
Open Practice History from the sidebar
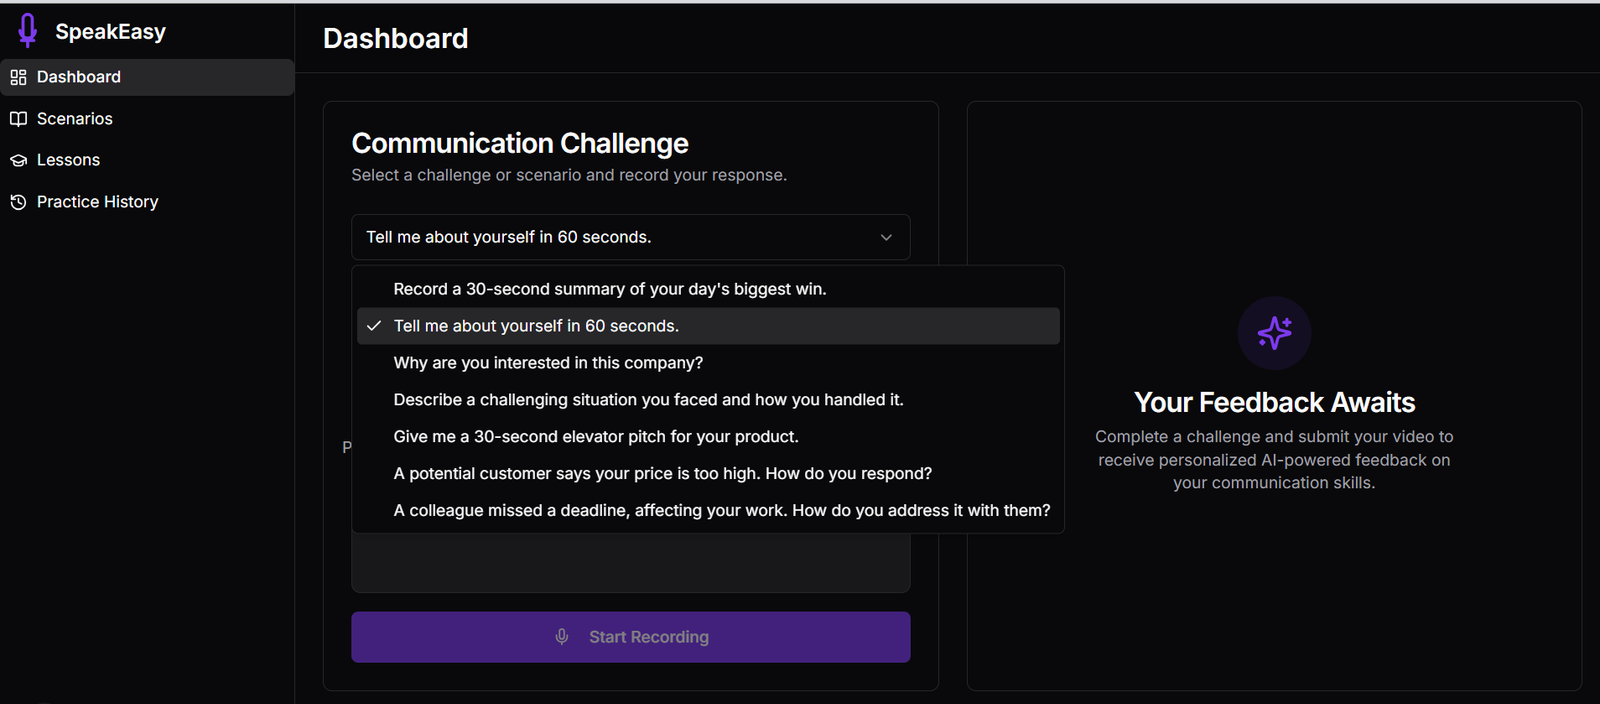97,202
